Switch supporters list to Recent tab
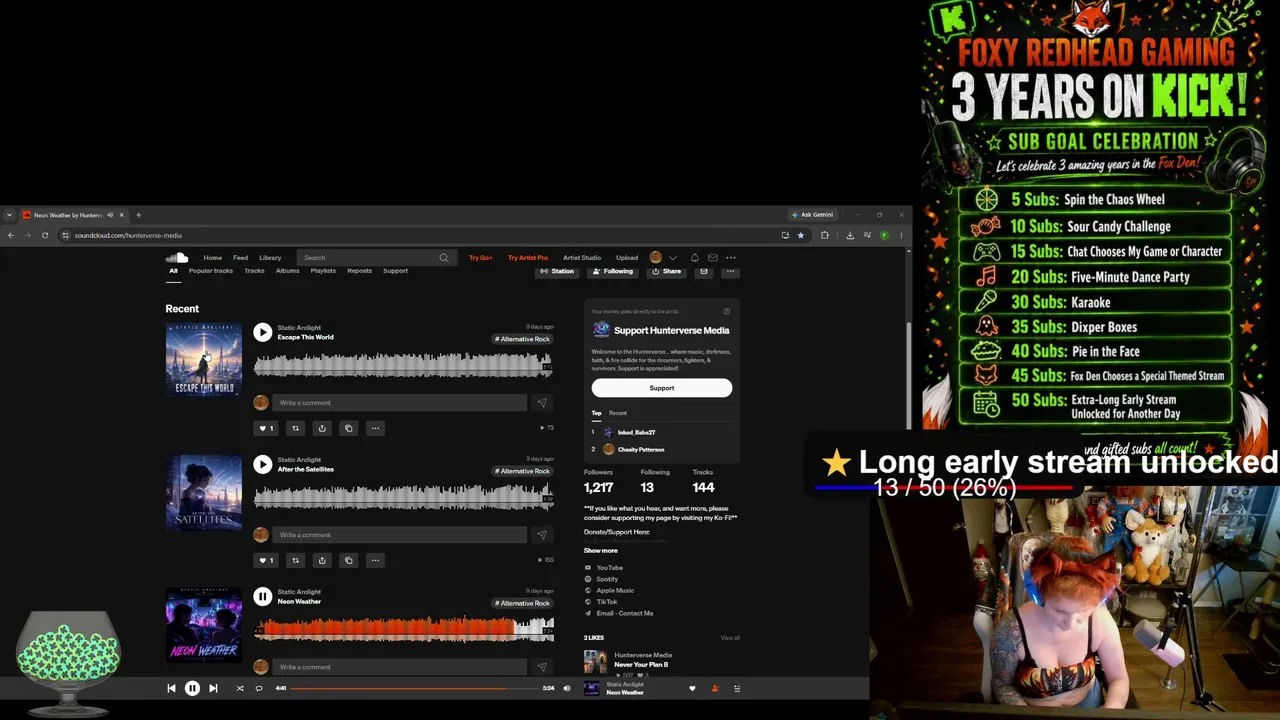1280x720 pixels. (618, 413)
